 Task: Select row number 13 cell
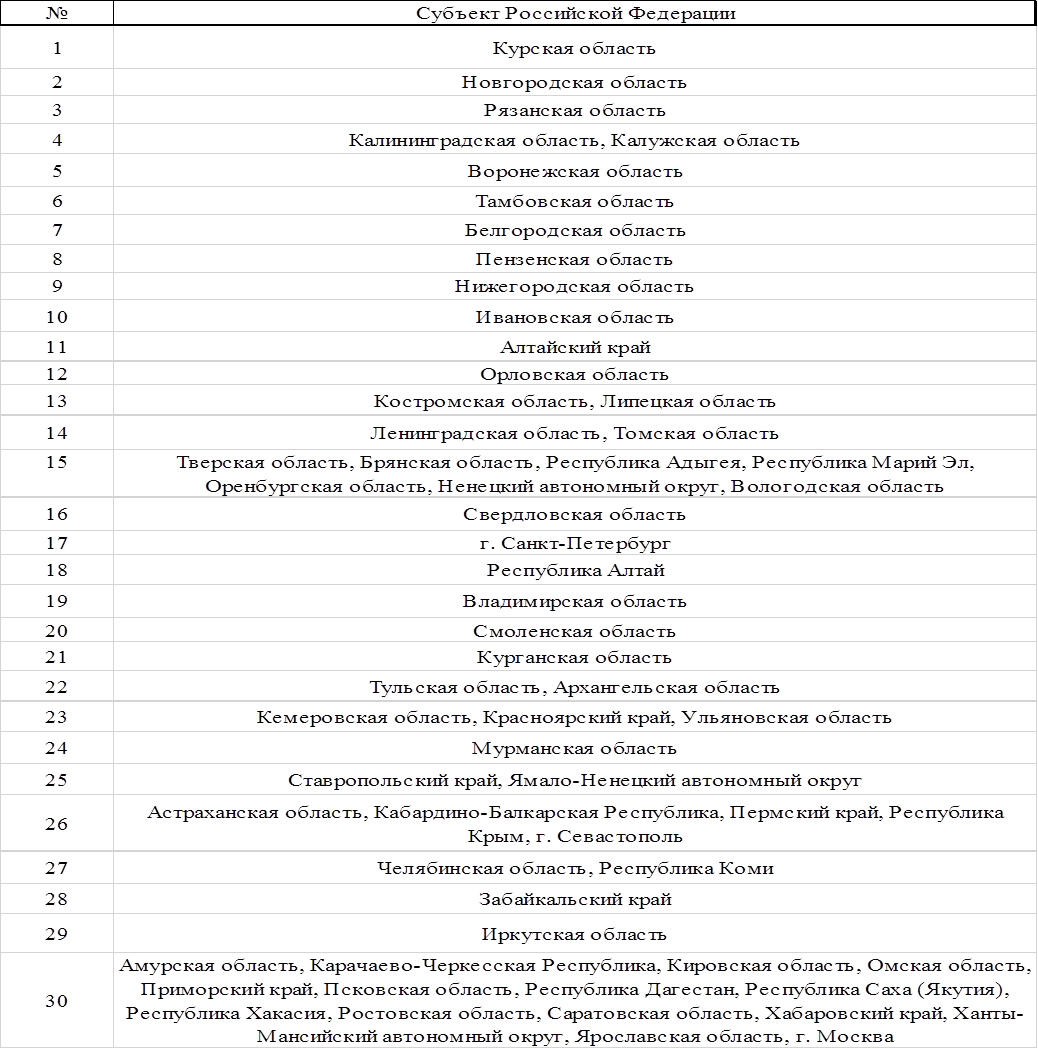point(57,400)
